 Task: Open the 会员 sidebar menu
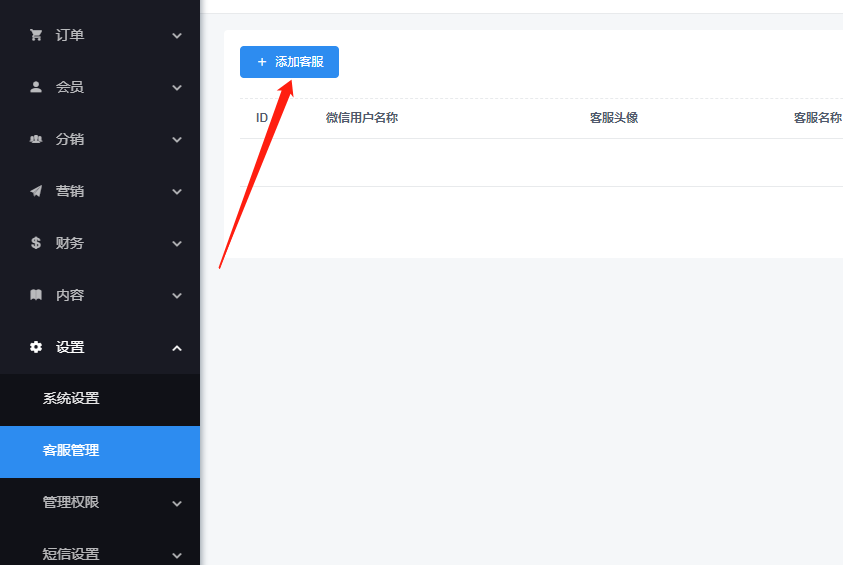click(100, 87)
